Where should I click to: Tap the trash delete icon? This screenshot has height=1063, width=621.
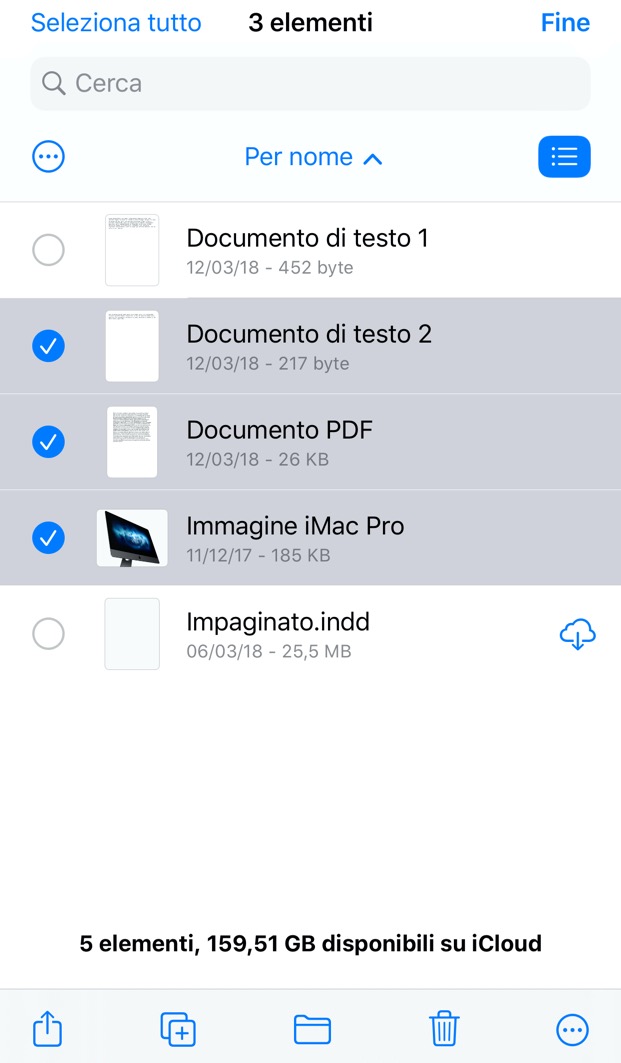[444, 1028]
